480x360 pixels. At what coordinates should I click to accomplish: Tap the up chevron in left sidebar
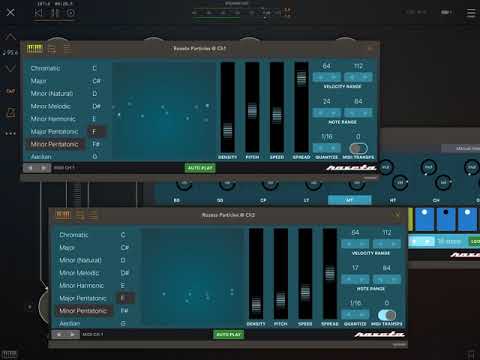10,36
